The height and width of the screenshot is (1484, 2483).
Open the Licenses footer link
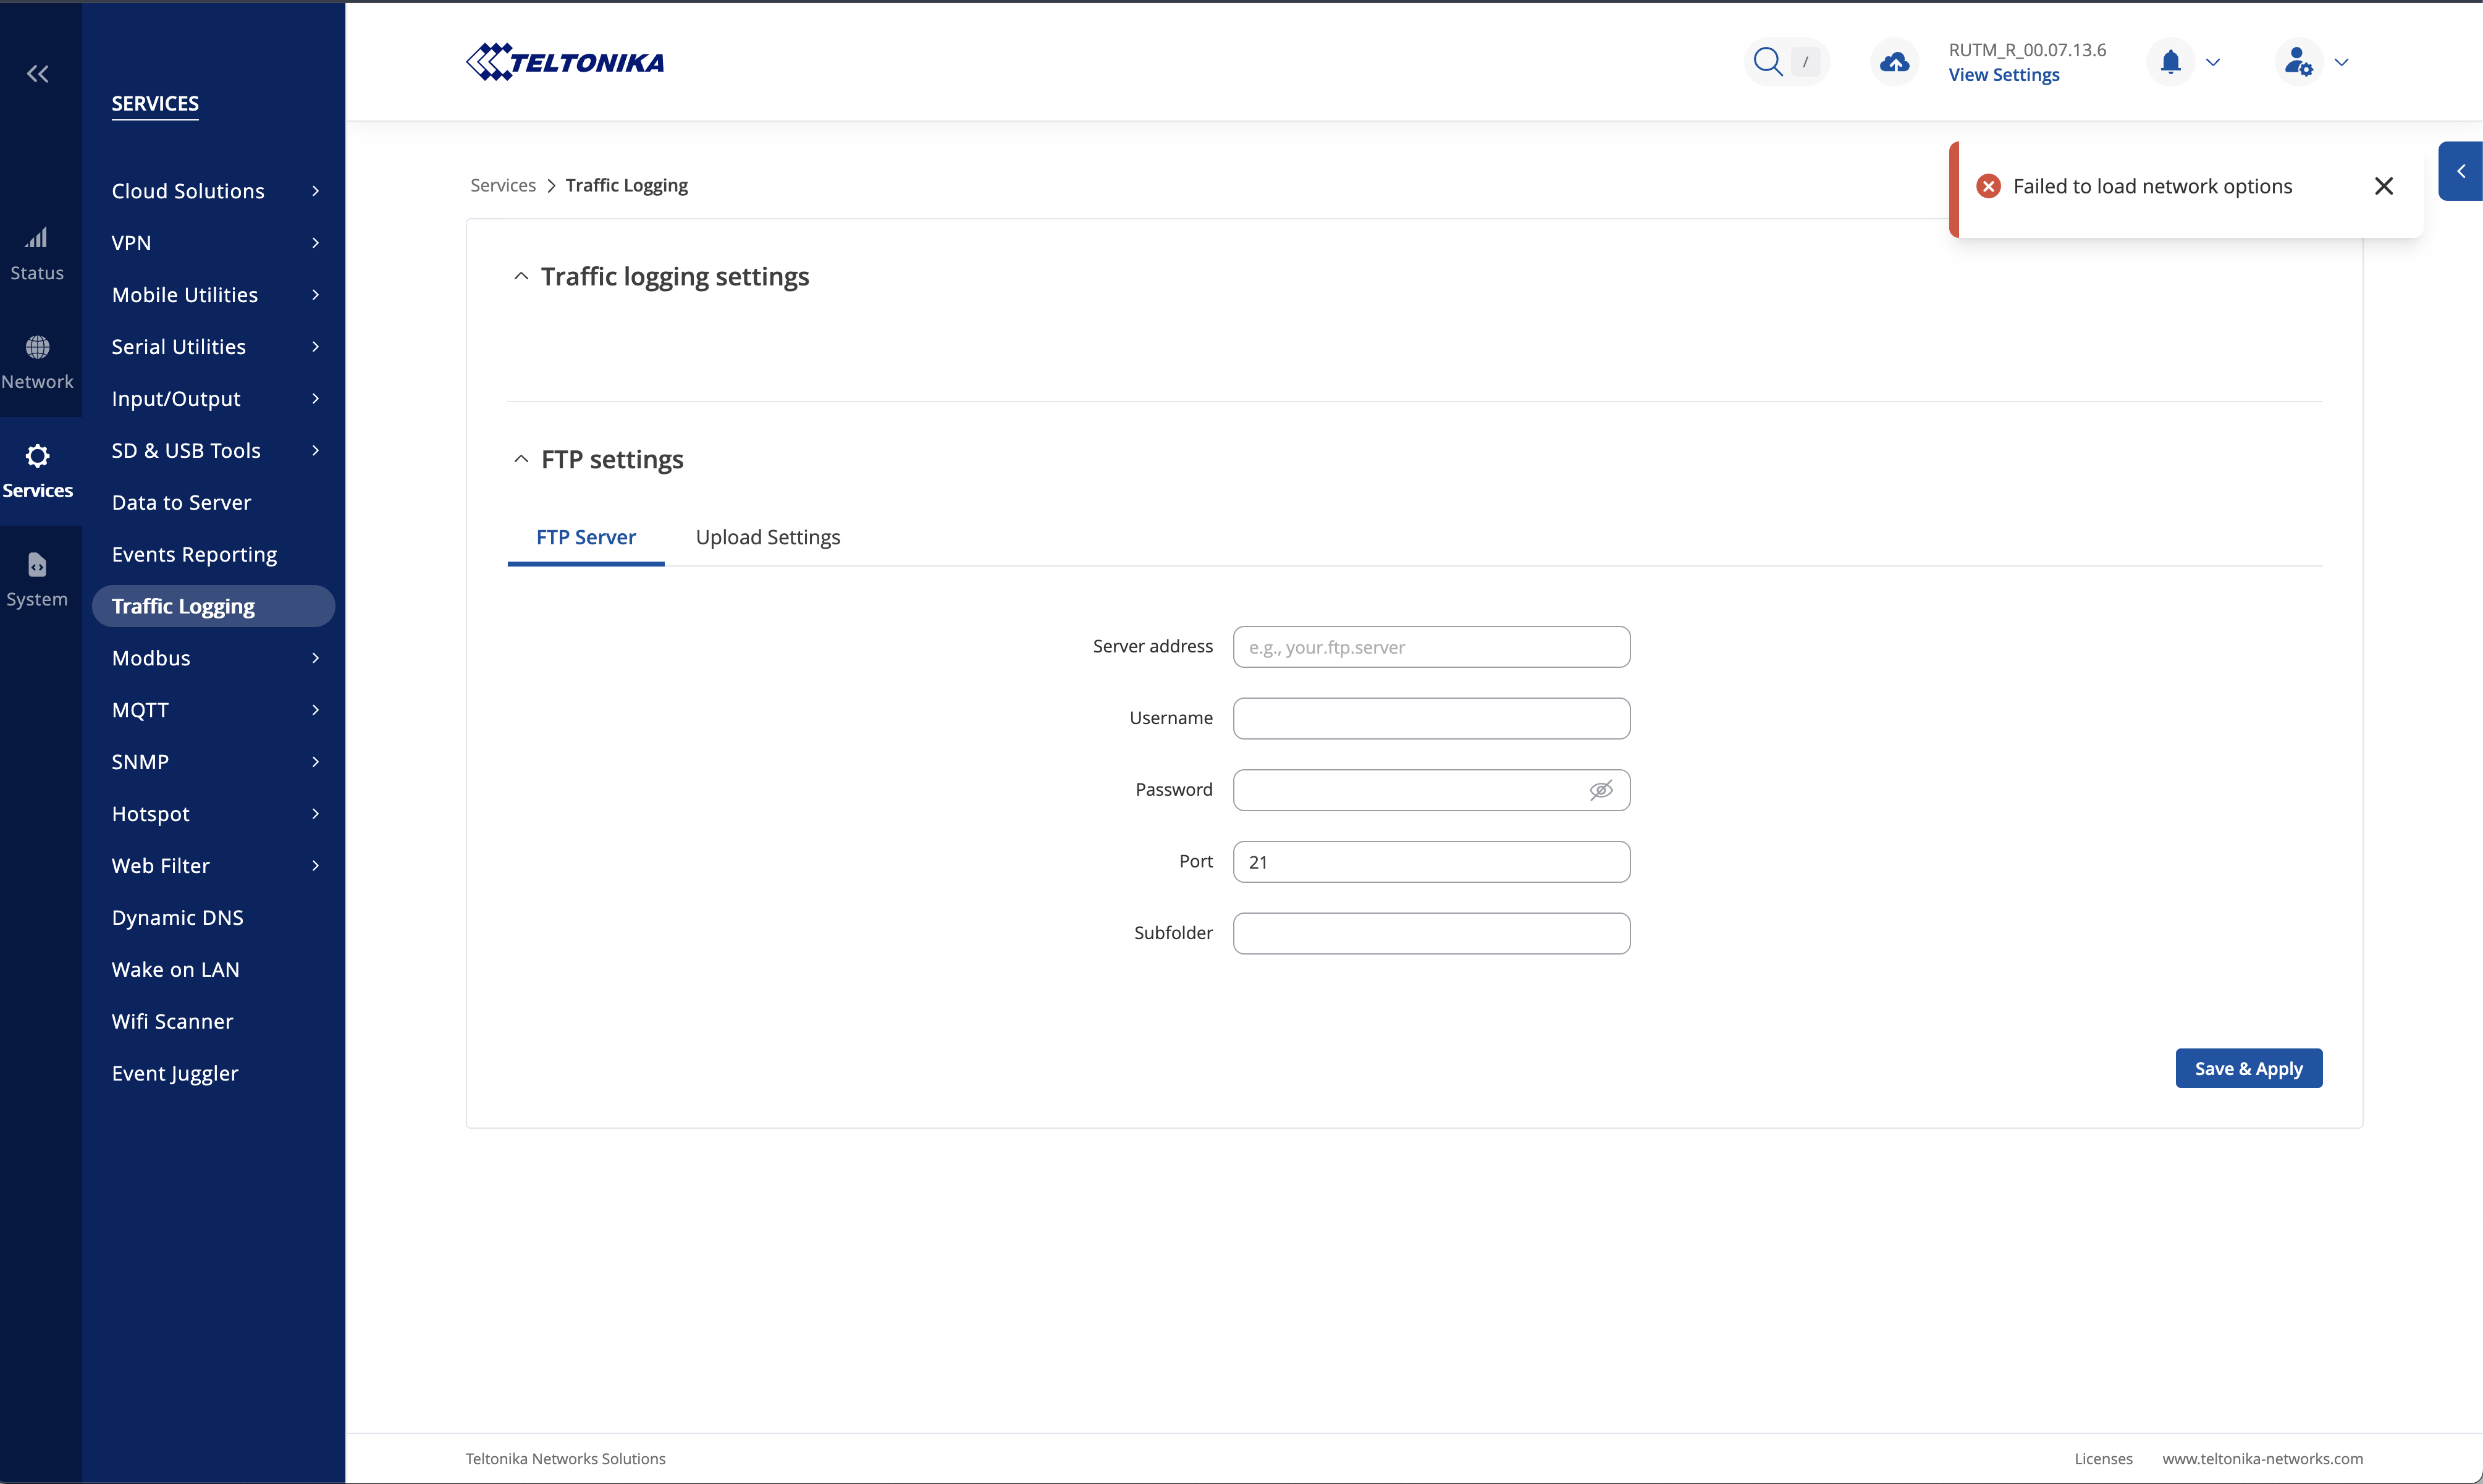(2103, 1459)
